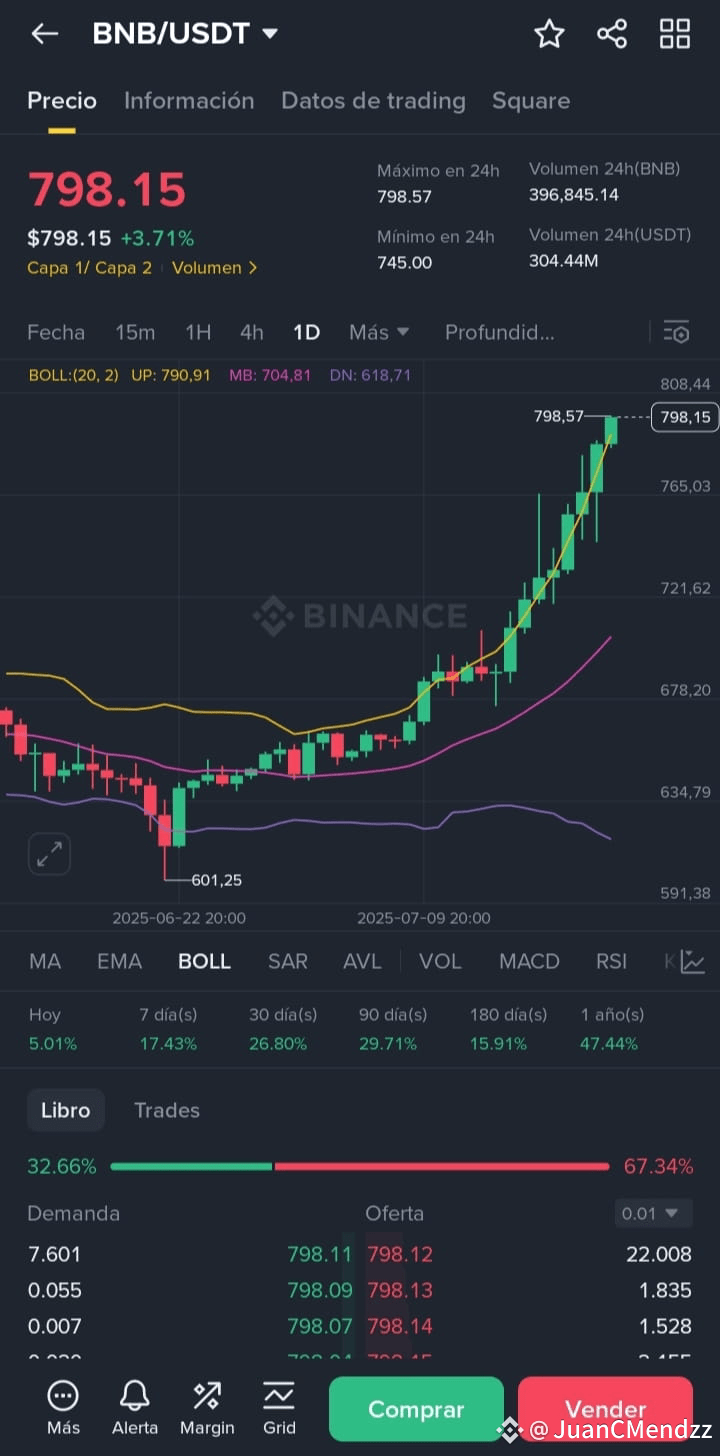Enable the MACD indicator
The height and width of the screenshot is (1456, 720).
[529, 961]
